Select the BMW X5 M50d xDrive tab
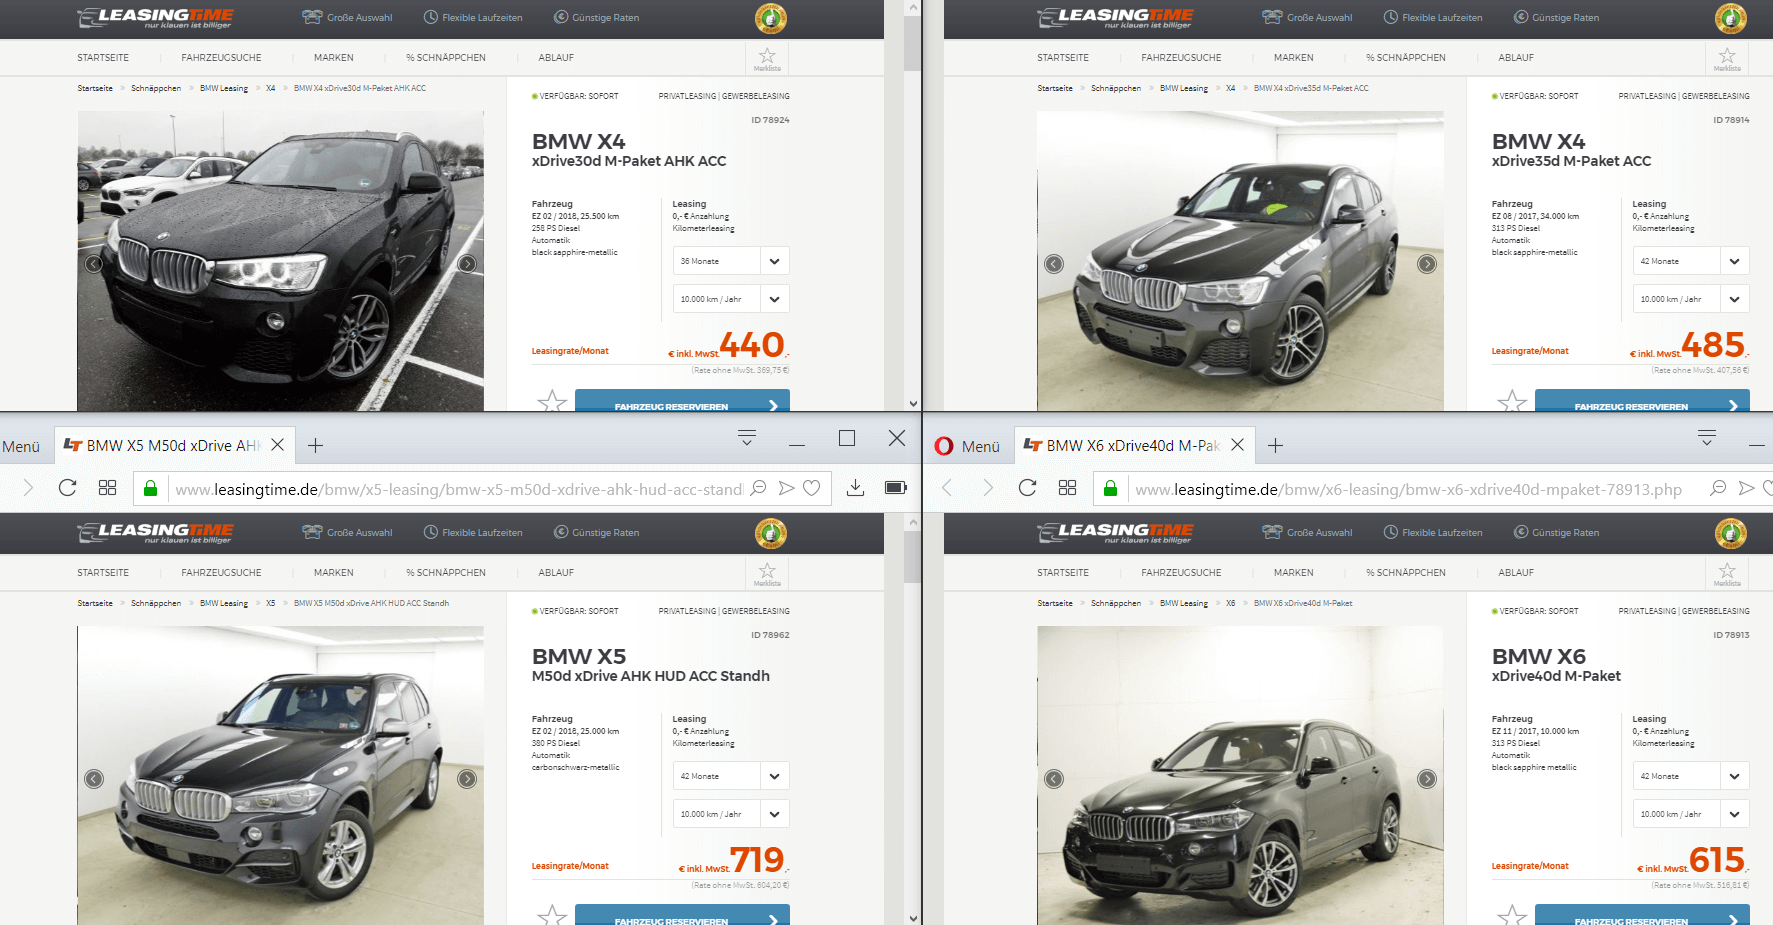Image resolution: width=1773 pixels, height=925 pixels. (173, 445)
